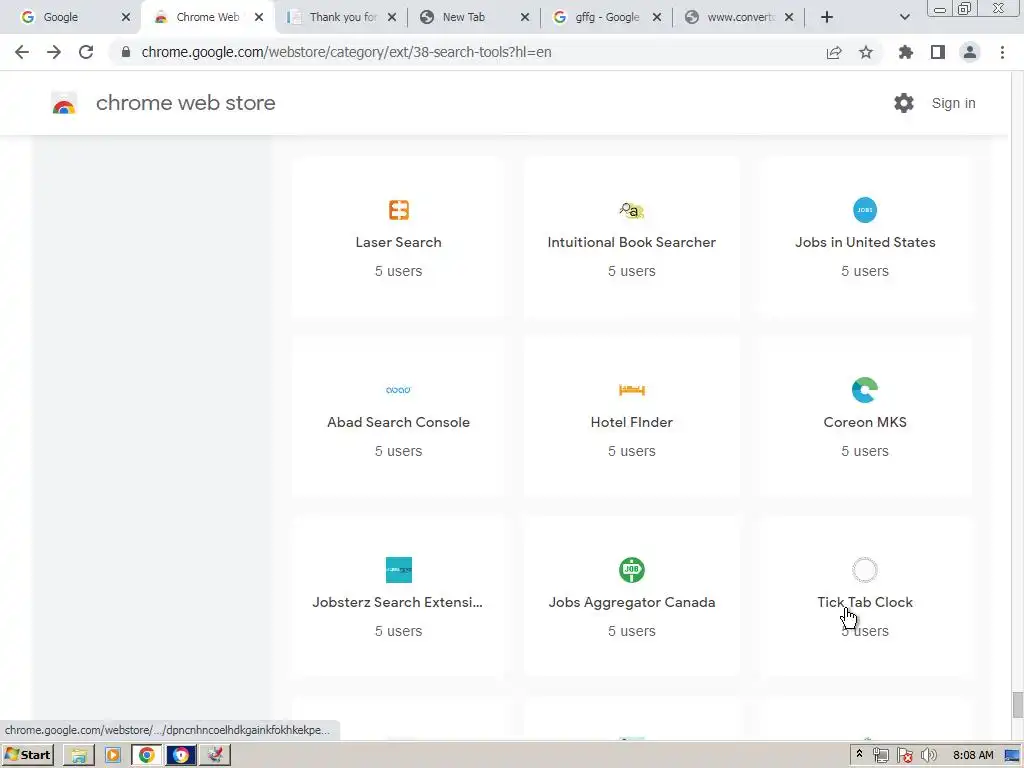Go back with the browser back arrow
1024x768 pixels.
tap(22, 52)
